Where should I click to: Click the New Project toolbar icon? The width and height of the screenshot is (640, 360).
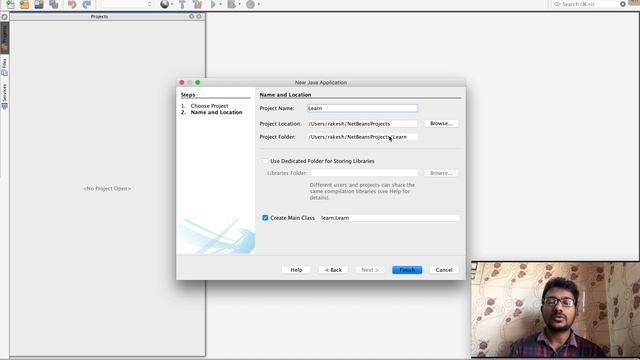[x=24, y=4]
